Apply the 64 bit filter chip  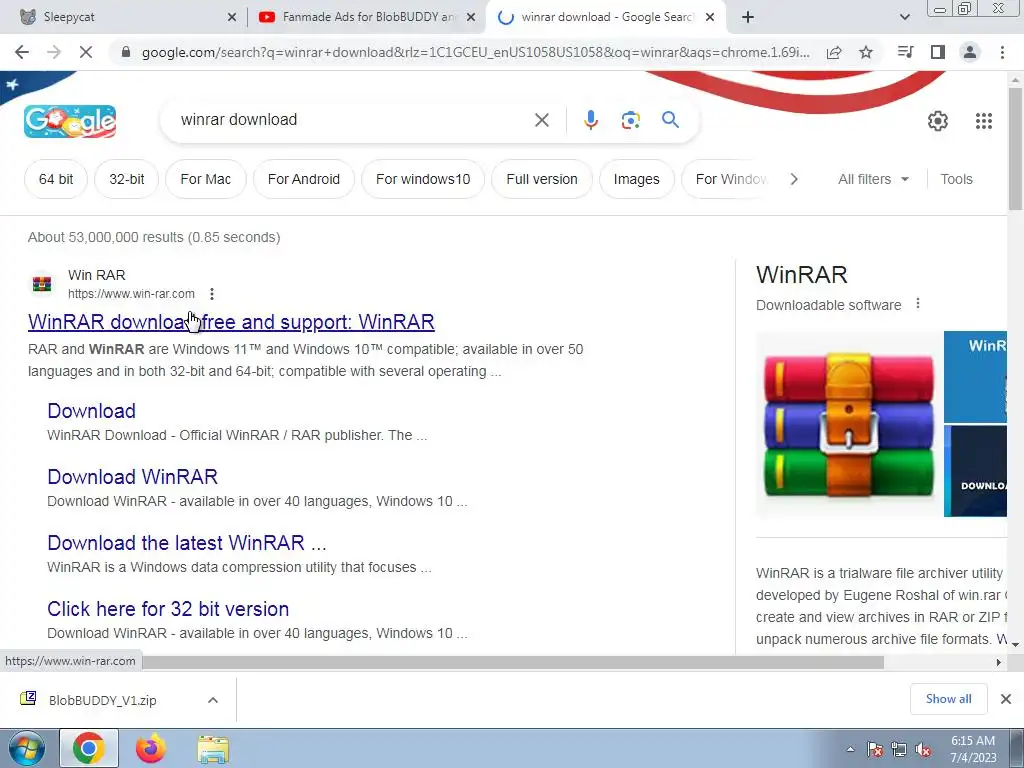tap(56, 179)
